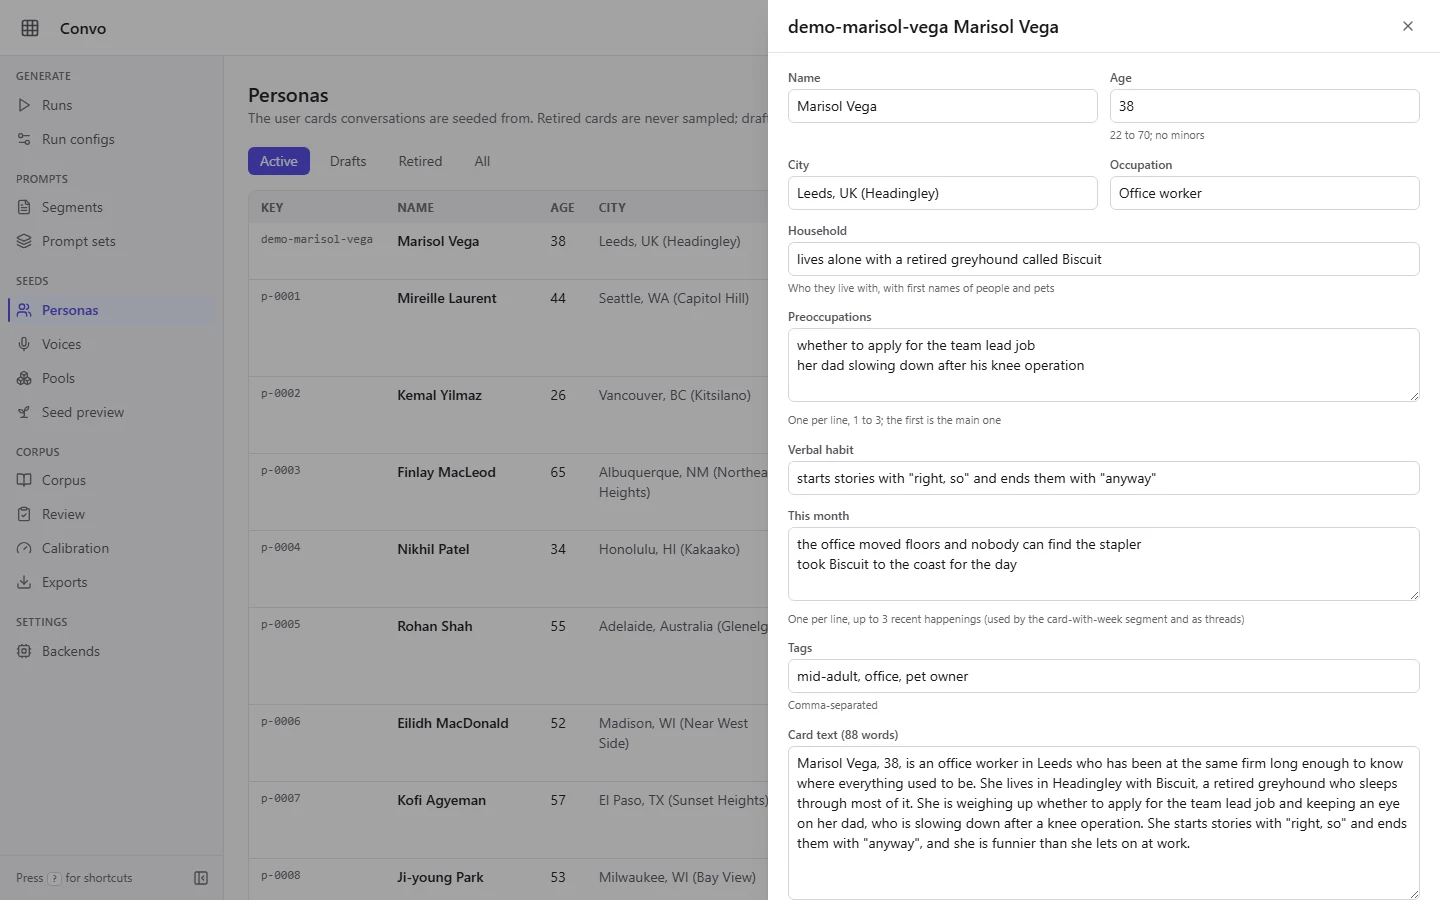Click the Seed preview sprout icon
Image resolution: width=1440 pixels, height=900 pixels.
24,412
